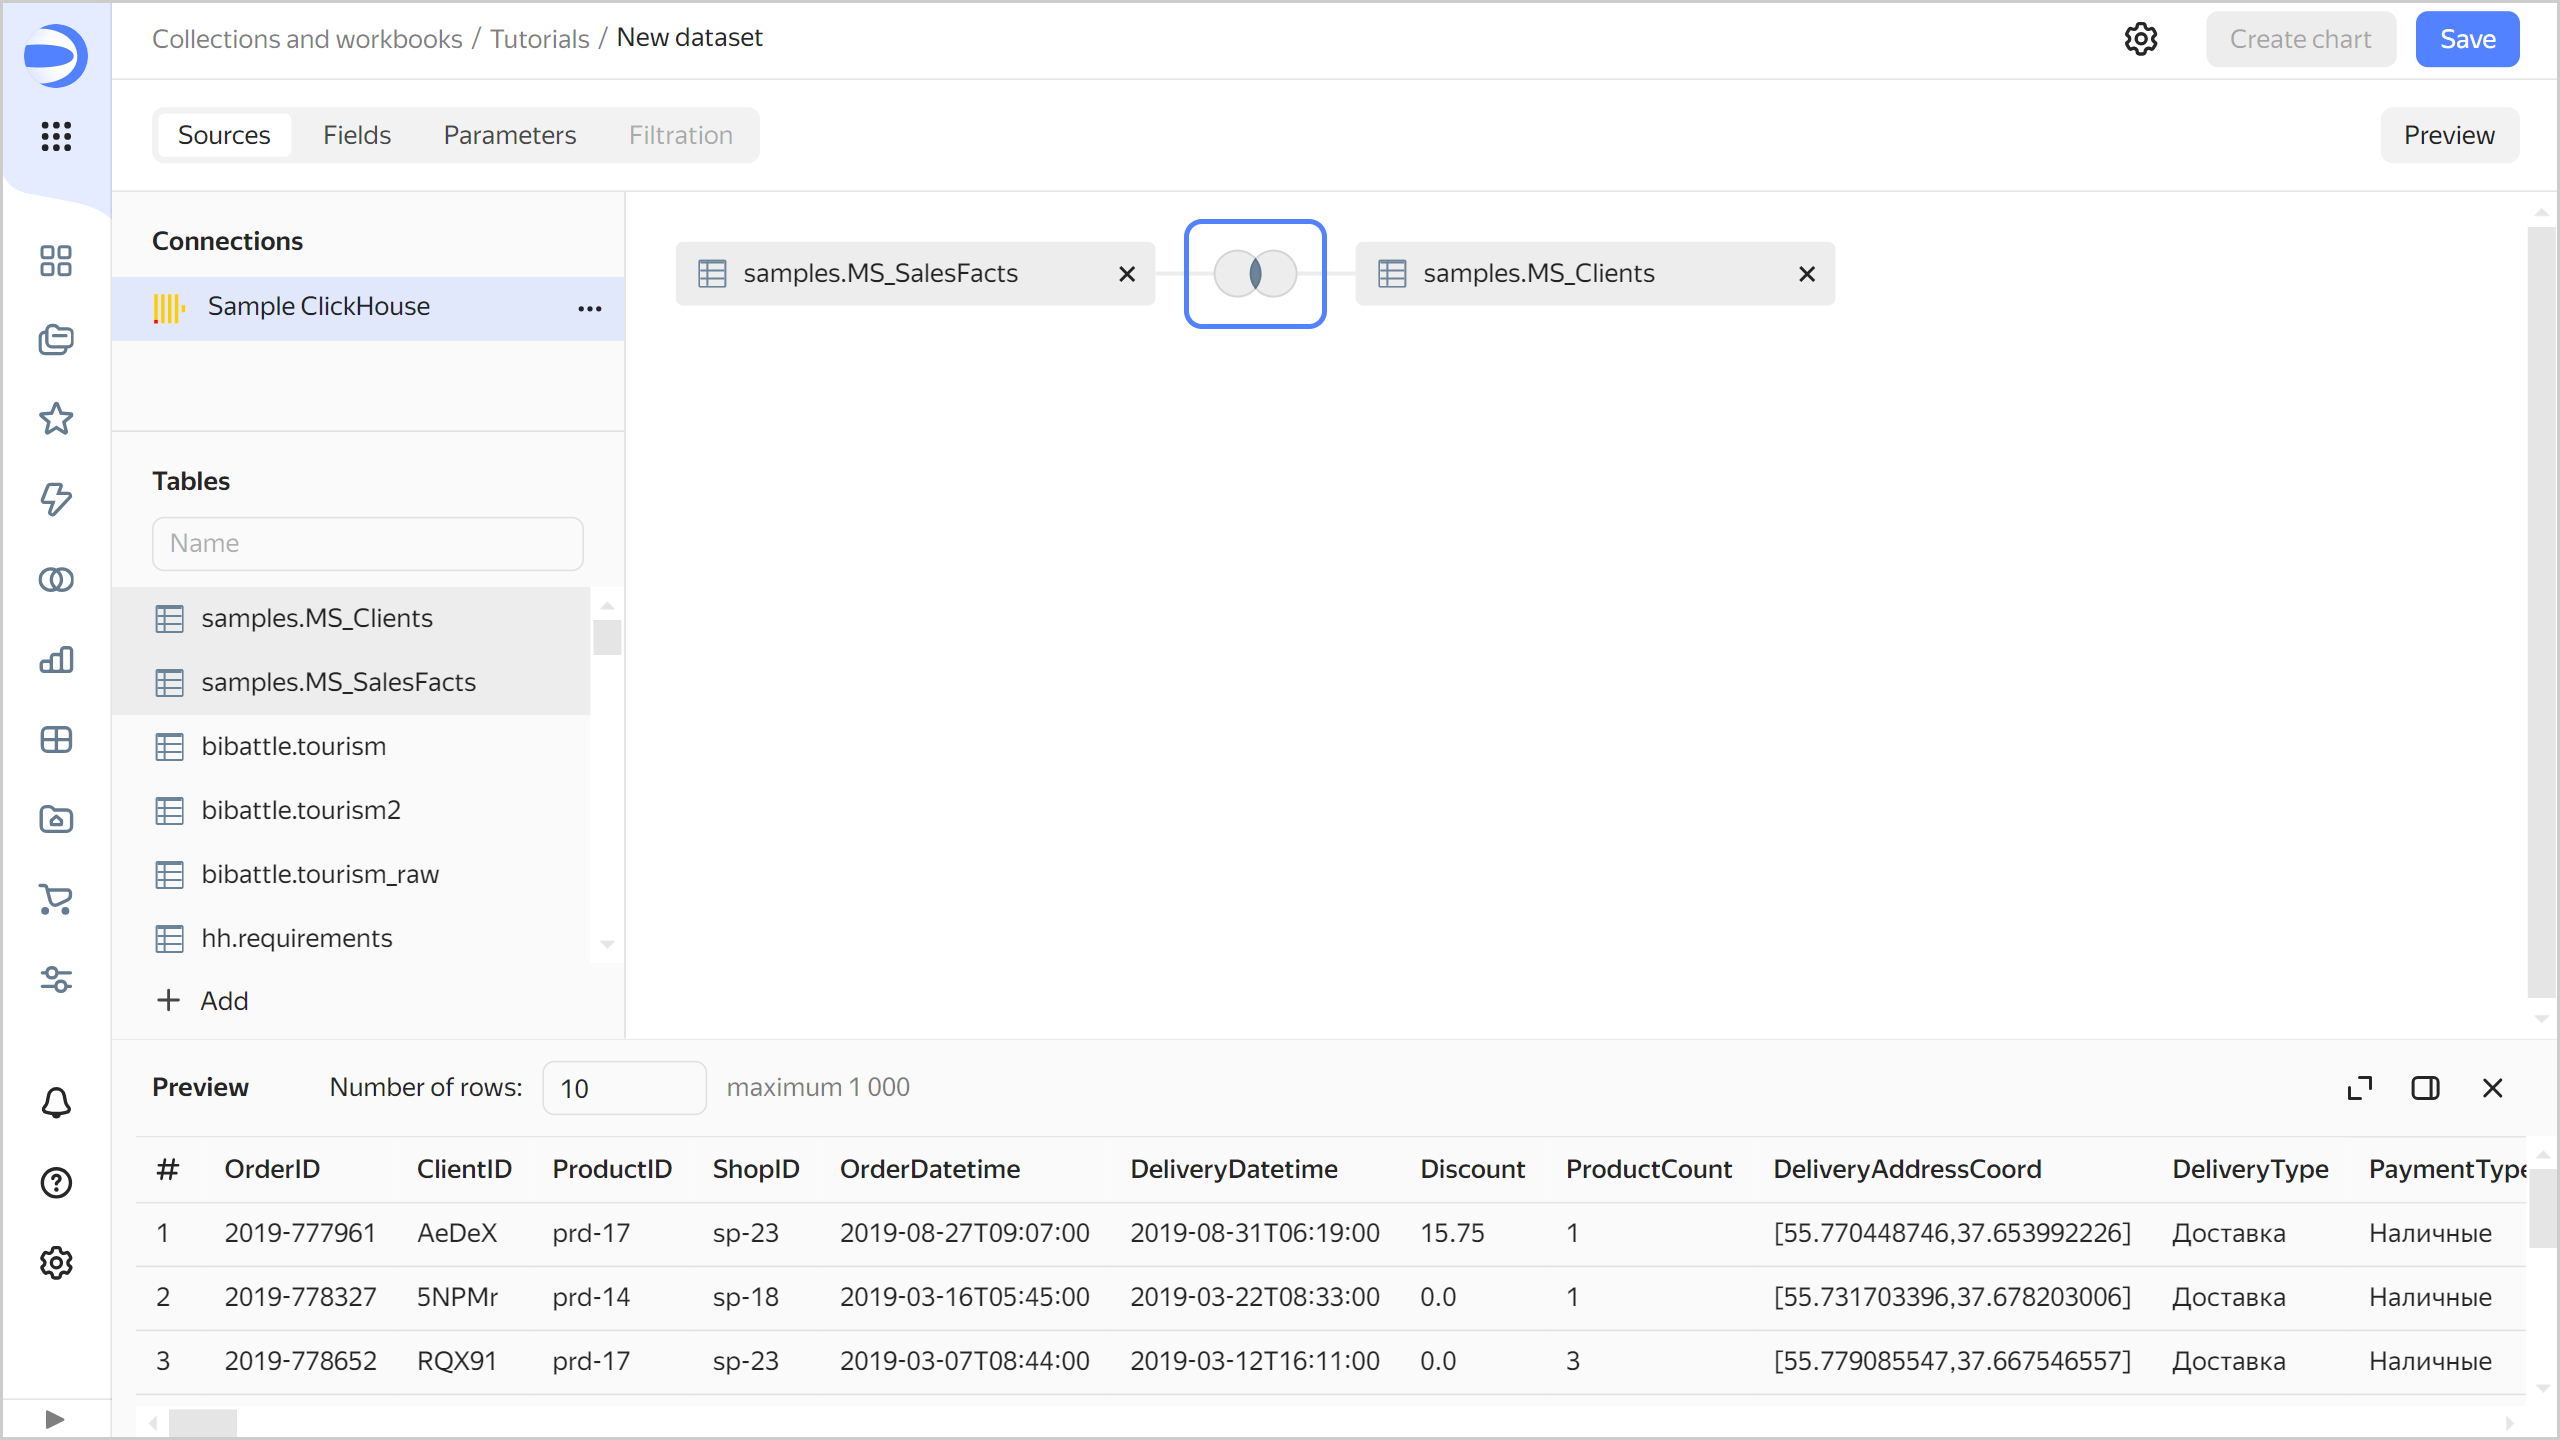This screenshot has width=2560, height=1440.
Task: Switch to the Fields tab
Action: coord(356,135)
